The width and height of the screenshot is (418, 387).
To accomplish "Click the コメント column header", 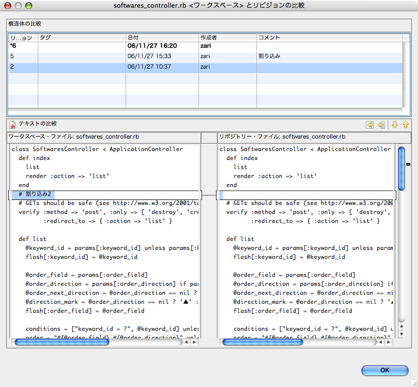I will (329, 37).
